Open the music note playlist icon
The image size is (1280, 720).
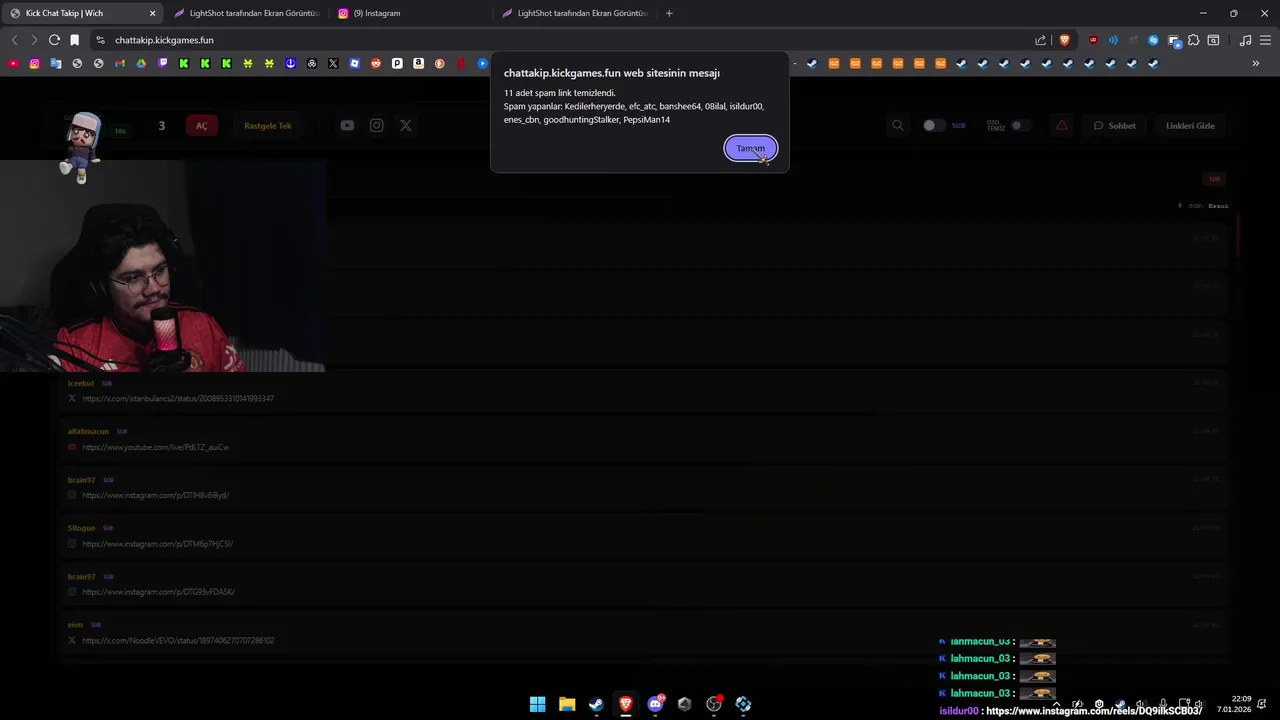pos(1245,40)
